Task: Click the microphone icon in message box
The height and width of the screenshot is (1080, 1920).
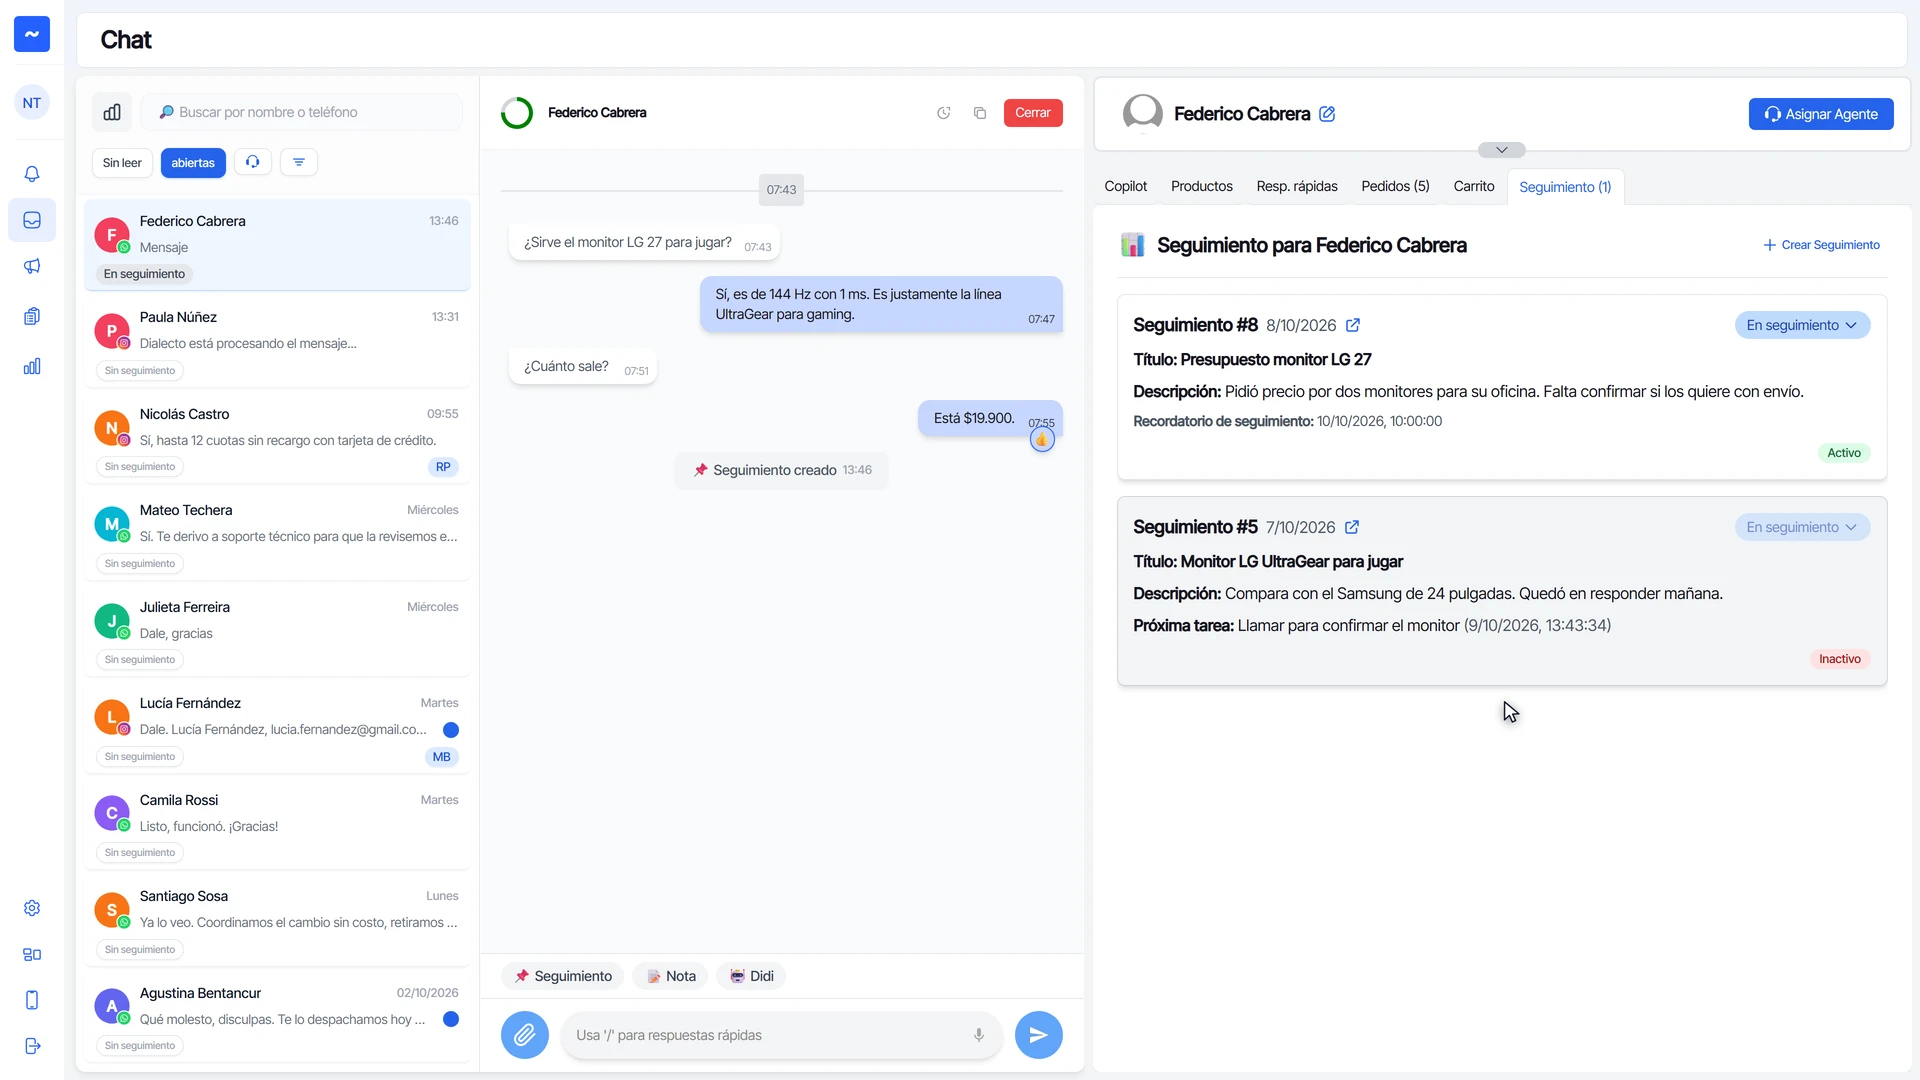Action: point(979,1035)
